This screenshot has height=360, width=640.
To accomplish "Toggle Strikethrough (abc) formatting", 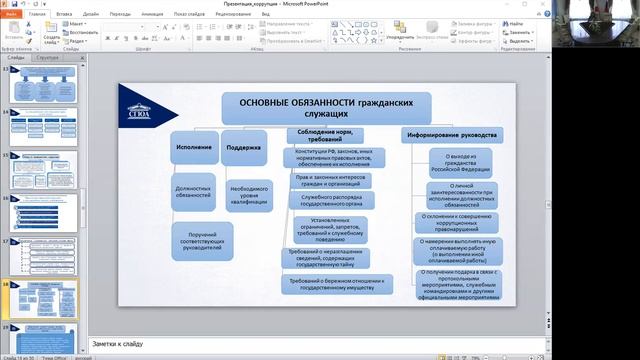I will click(x=145, y=38).
